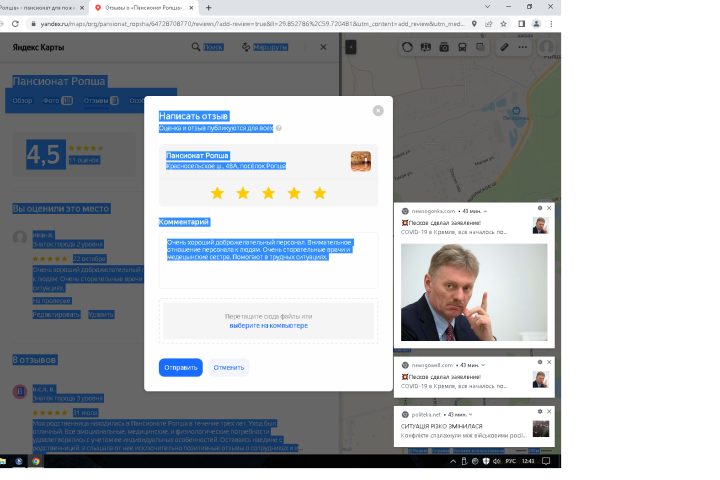
Task: Open Маршруты route planner
Action: tap(264, 47)
